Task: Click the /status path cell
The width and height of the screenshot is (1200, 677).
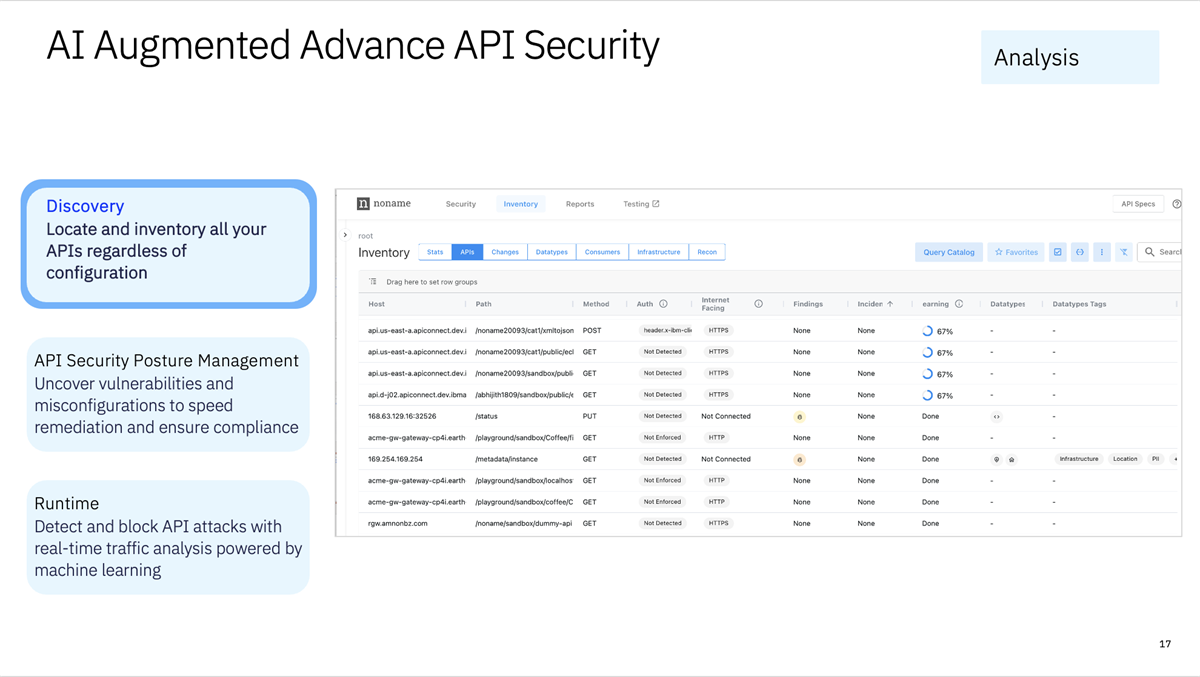Action: tap(486, 417)
